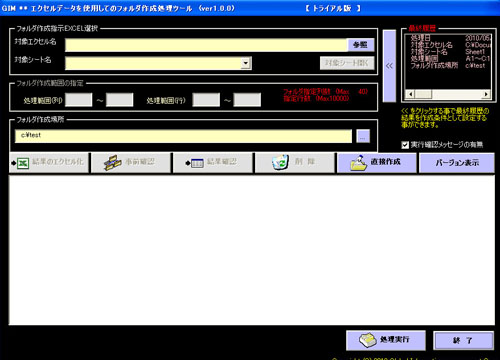The image size is (500, 360).
Task: Expand the 対象シート名 dropdown arrow
Action: (246, 63)
